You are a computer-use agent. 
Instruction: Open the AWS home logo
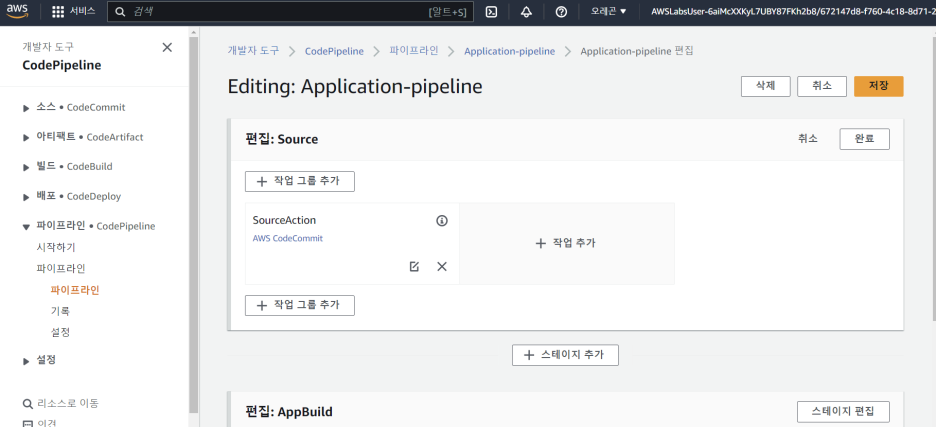click(x=18, y=11)
